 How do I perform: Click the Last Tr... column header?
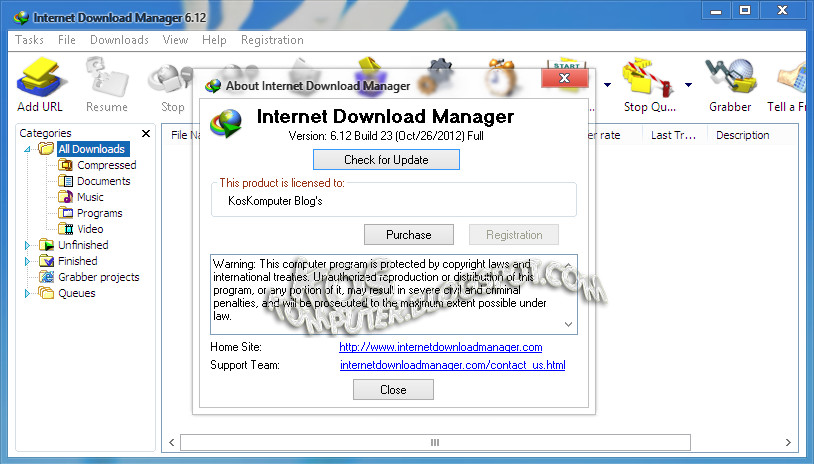pos(673,135)
